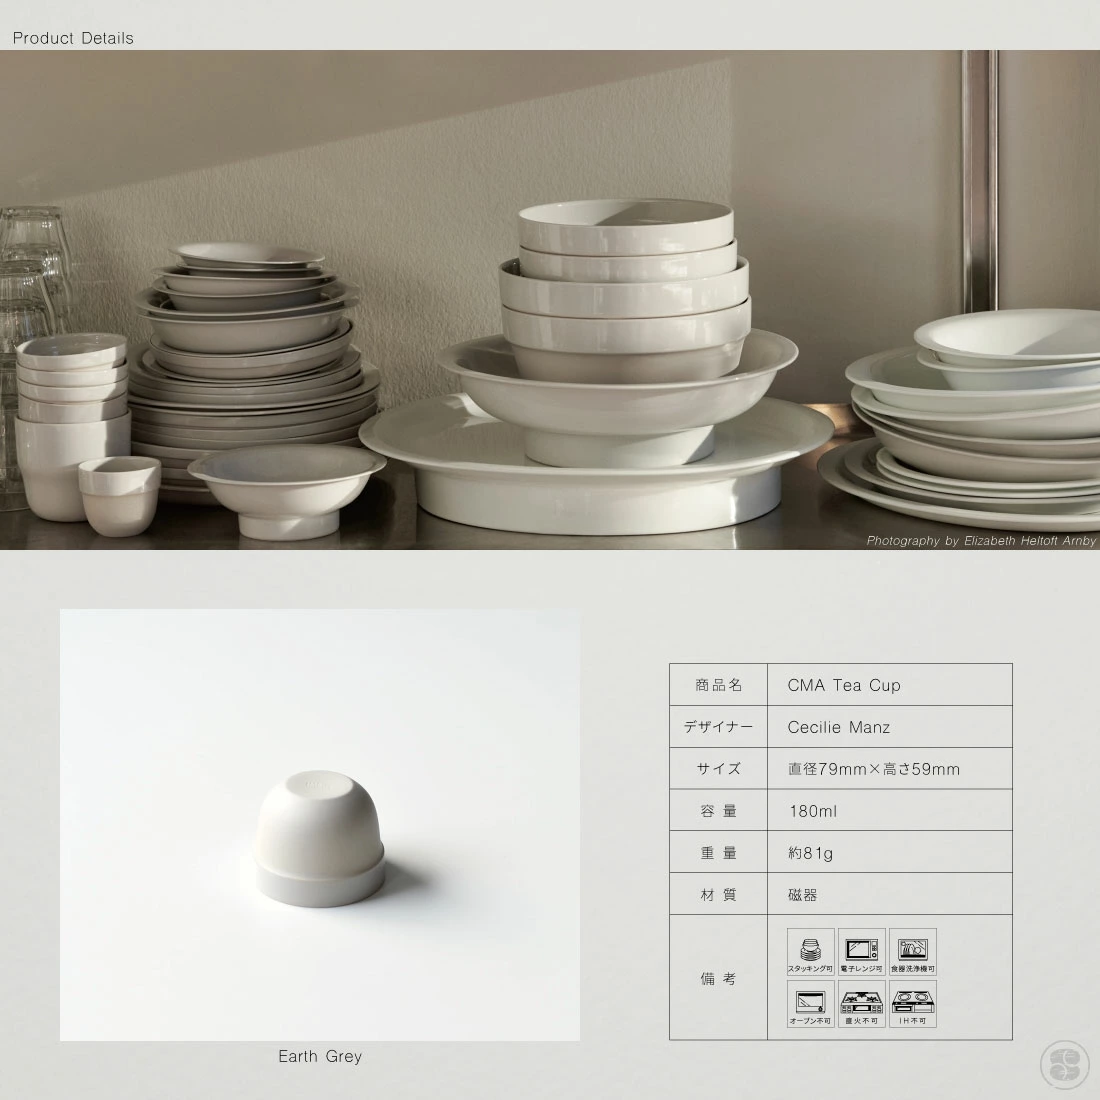Click the "材質" row label

click(719, 895)
